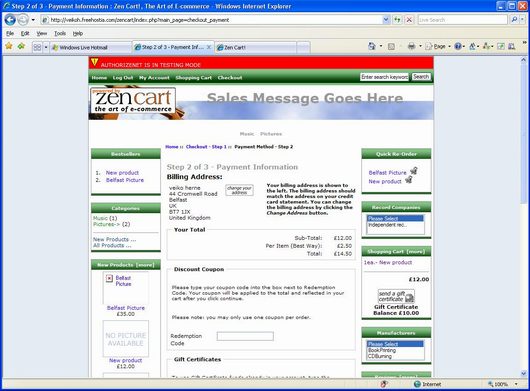530x391 pixels.
Task: Click the Redemption Code input field
Action: (x=245, y=336)
